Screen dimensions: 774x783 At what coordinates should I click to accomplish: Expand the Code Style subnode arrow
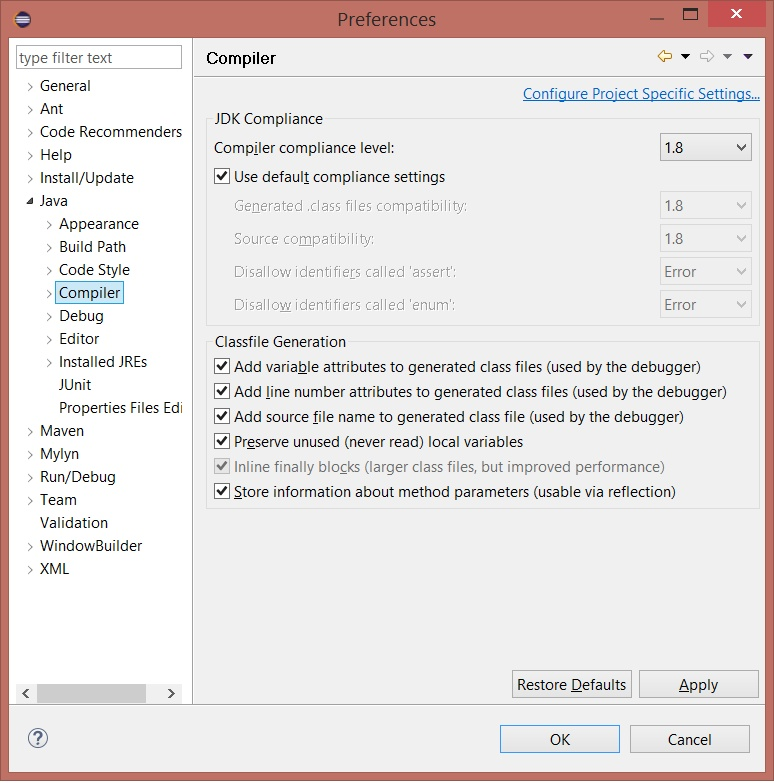49,271
